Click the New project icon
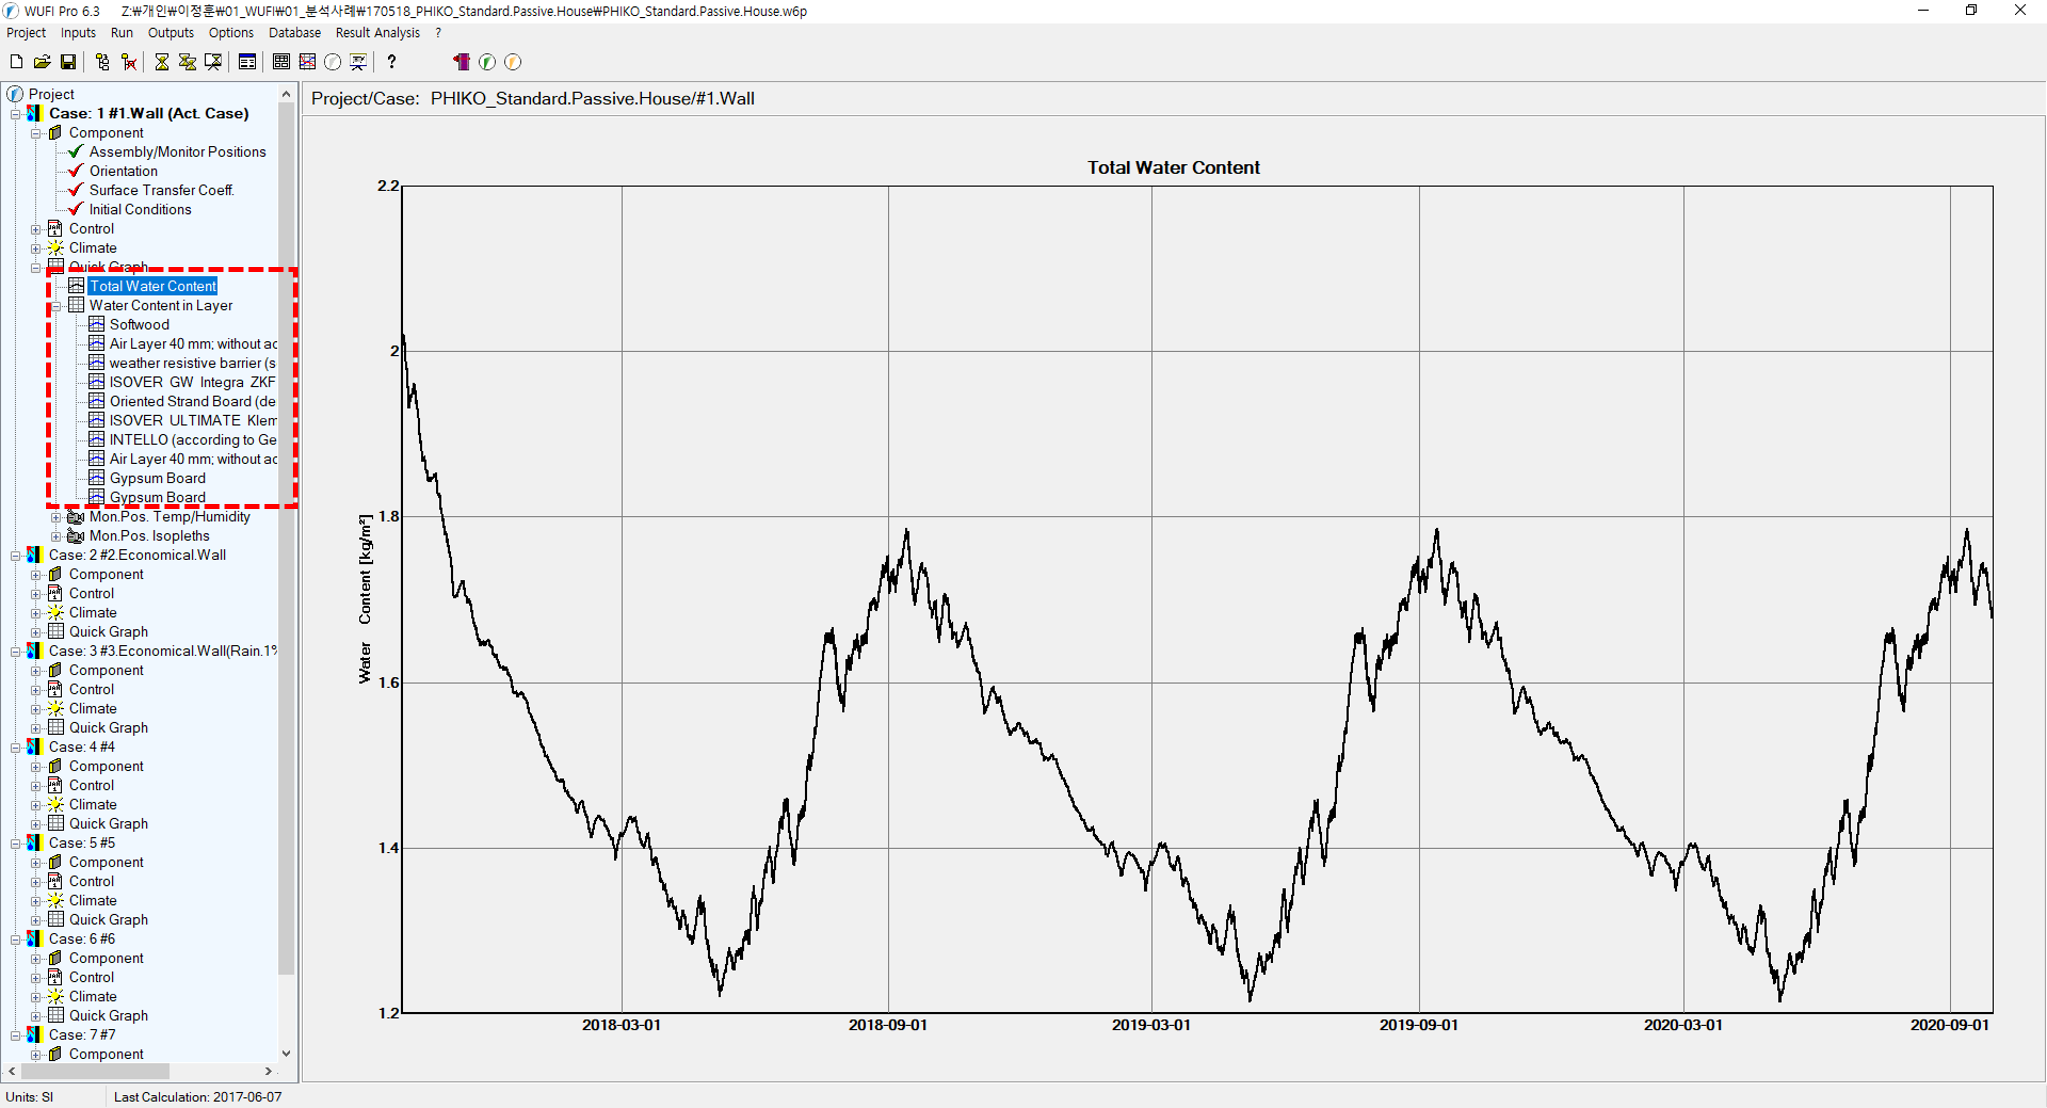This screenshot has height=1108, width=2047. (16, 62)
